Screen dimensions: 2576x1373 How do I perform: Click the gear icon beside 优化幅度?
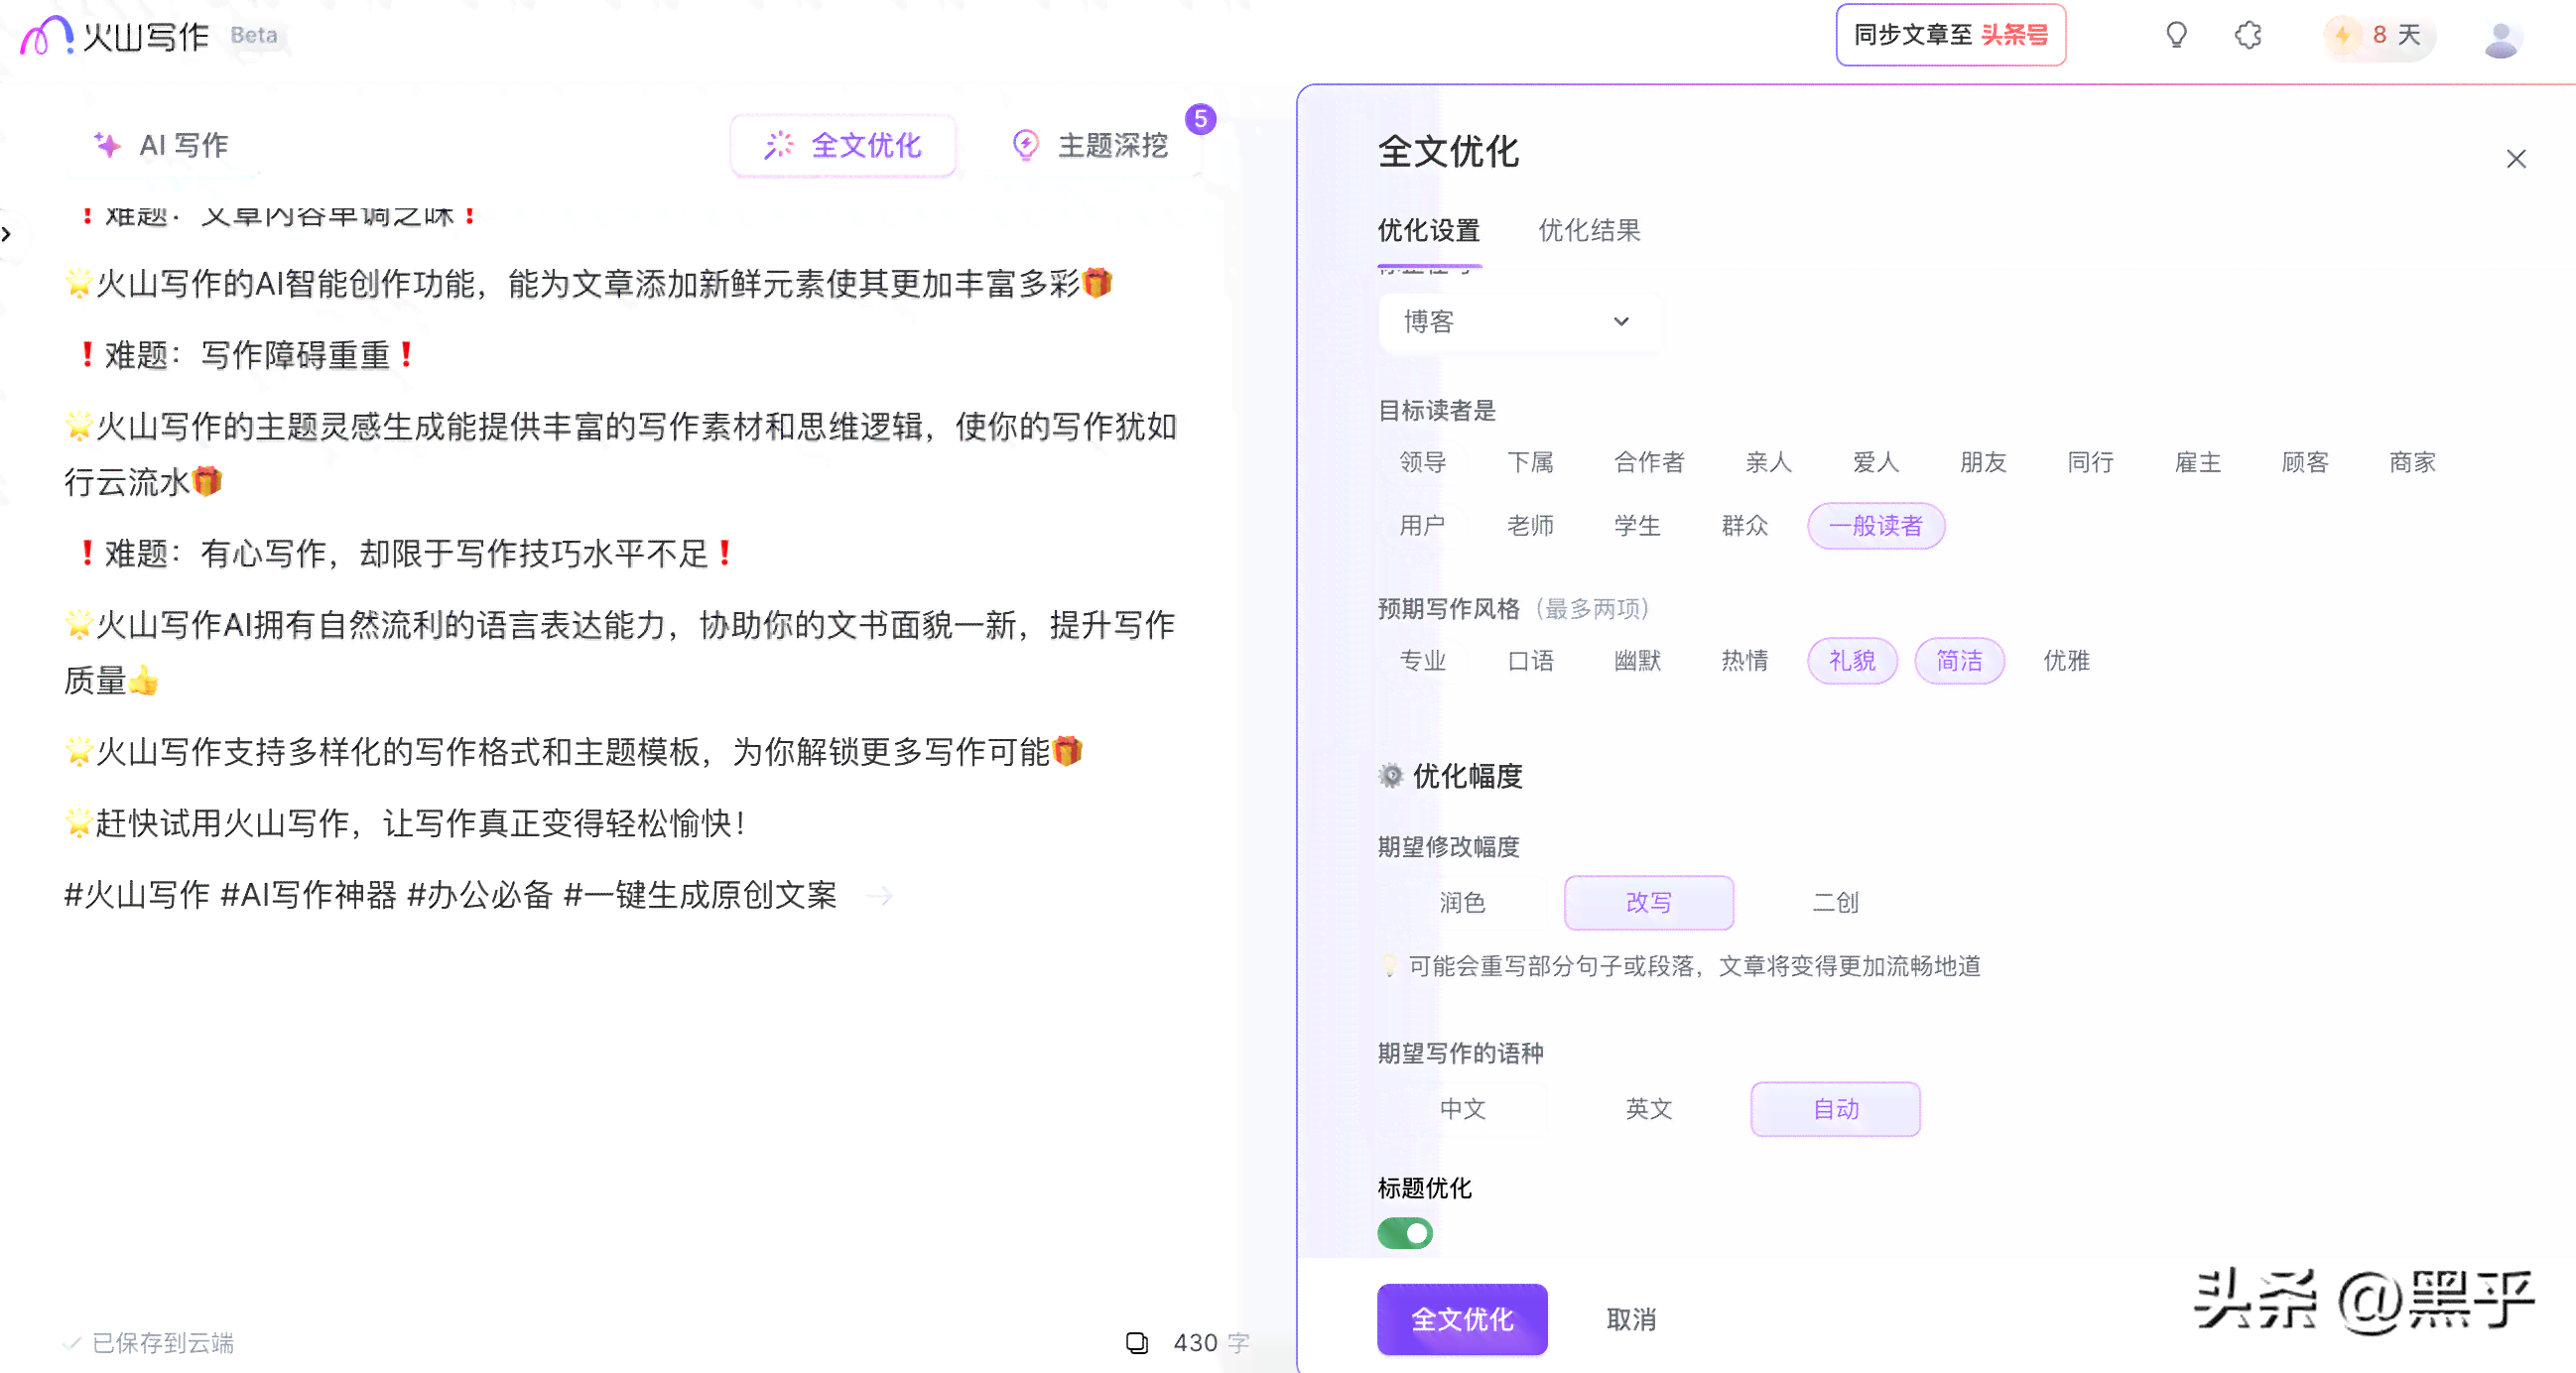point(1390,775)
